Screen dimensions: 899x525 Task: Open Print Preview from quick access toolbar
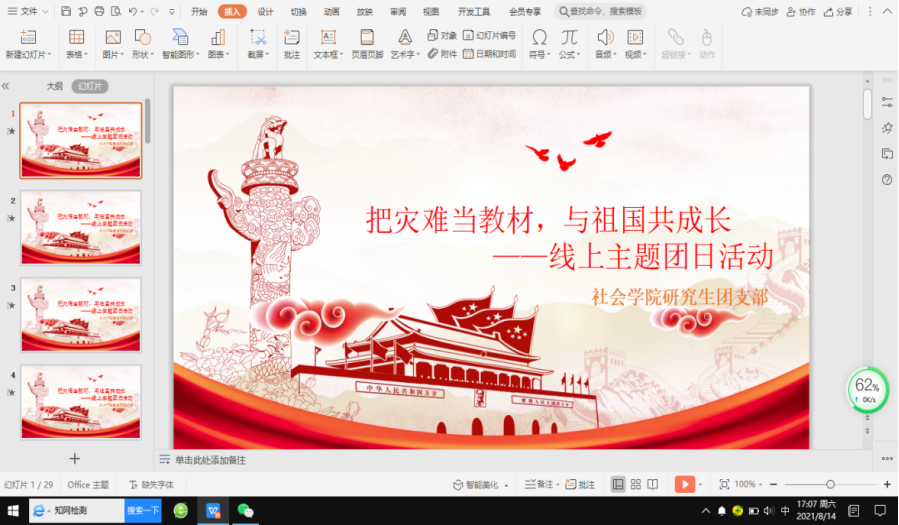116,11
